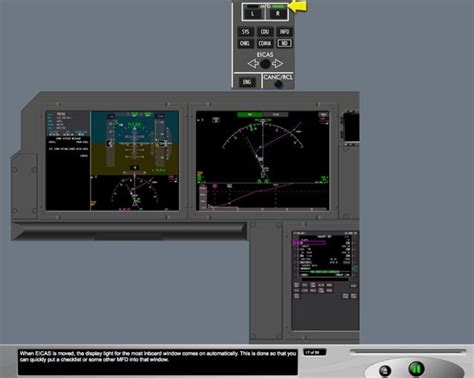
Task: Click the auxiliary display block left of PFD
Action: point(68,161)
